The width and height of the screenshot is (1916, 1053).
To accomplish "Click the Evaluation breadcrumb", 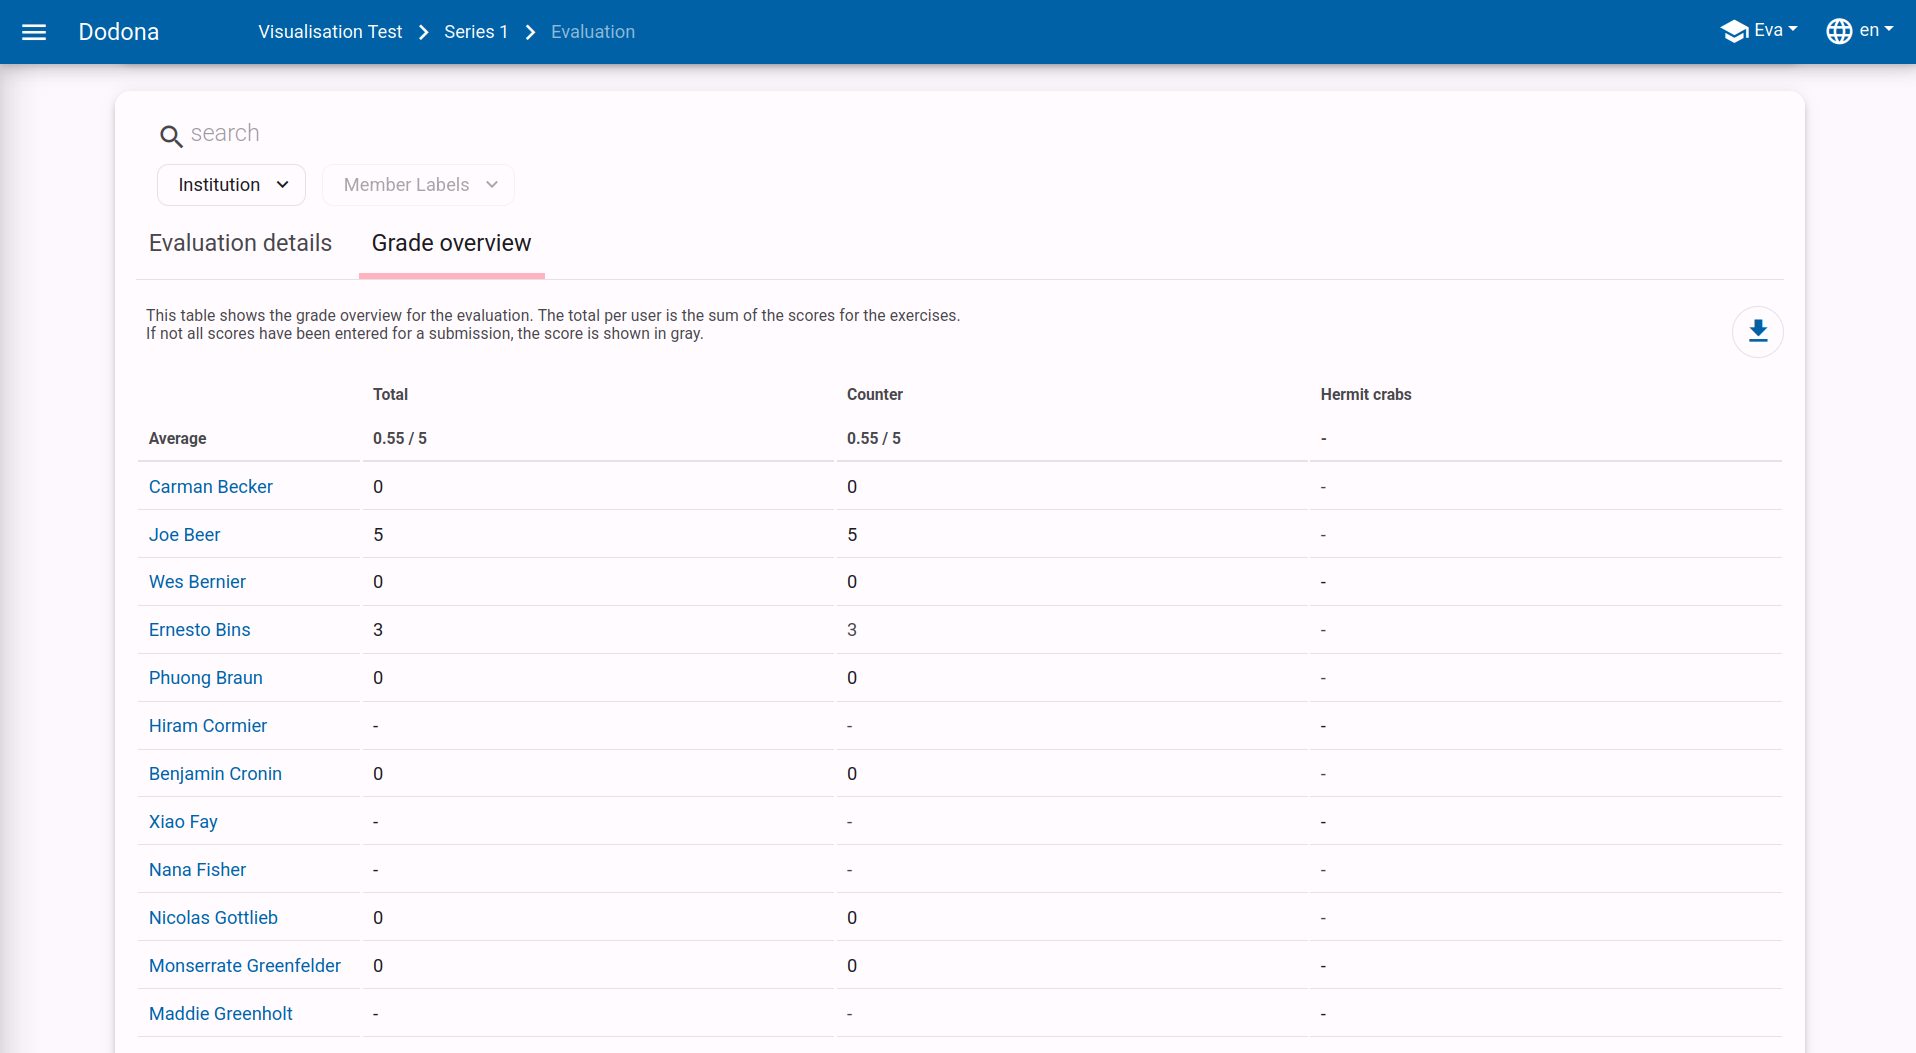I will point(593,32).
